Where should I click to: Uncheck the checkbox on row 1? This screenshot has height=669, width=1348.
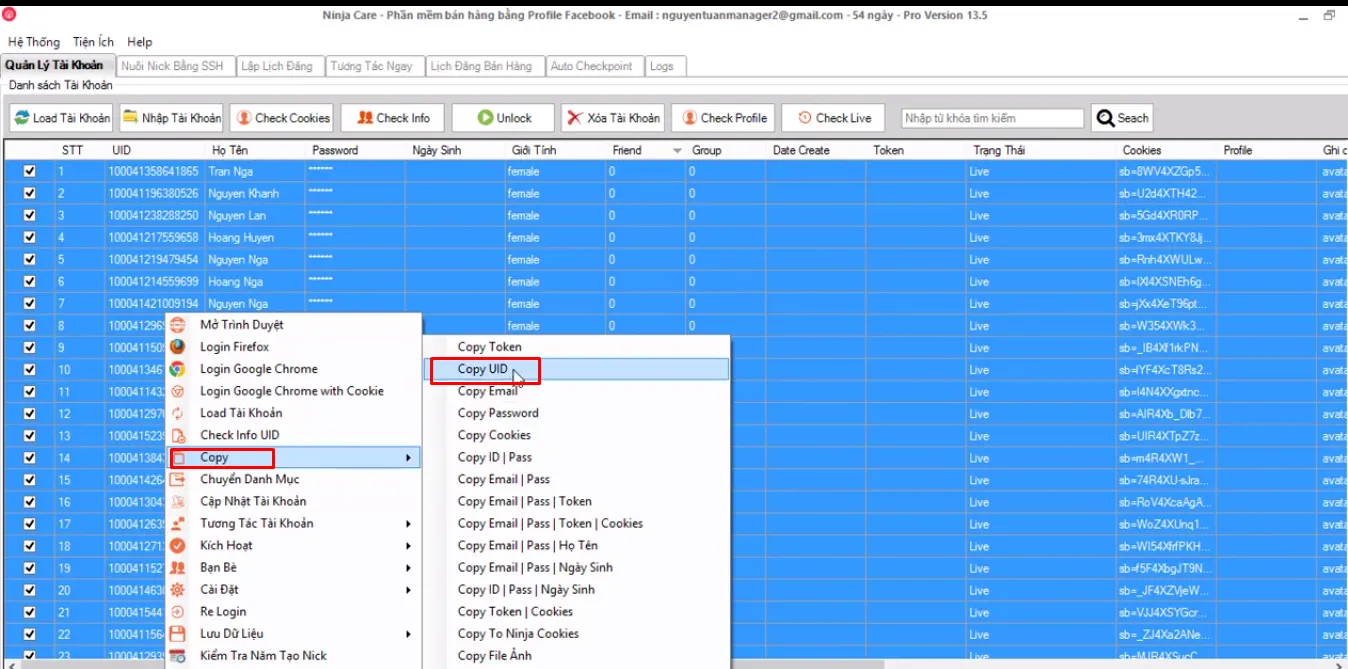(29, 171)
